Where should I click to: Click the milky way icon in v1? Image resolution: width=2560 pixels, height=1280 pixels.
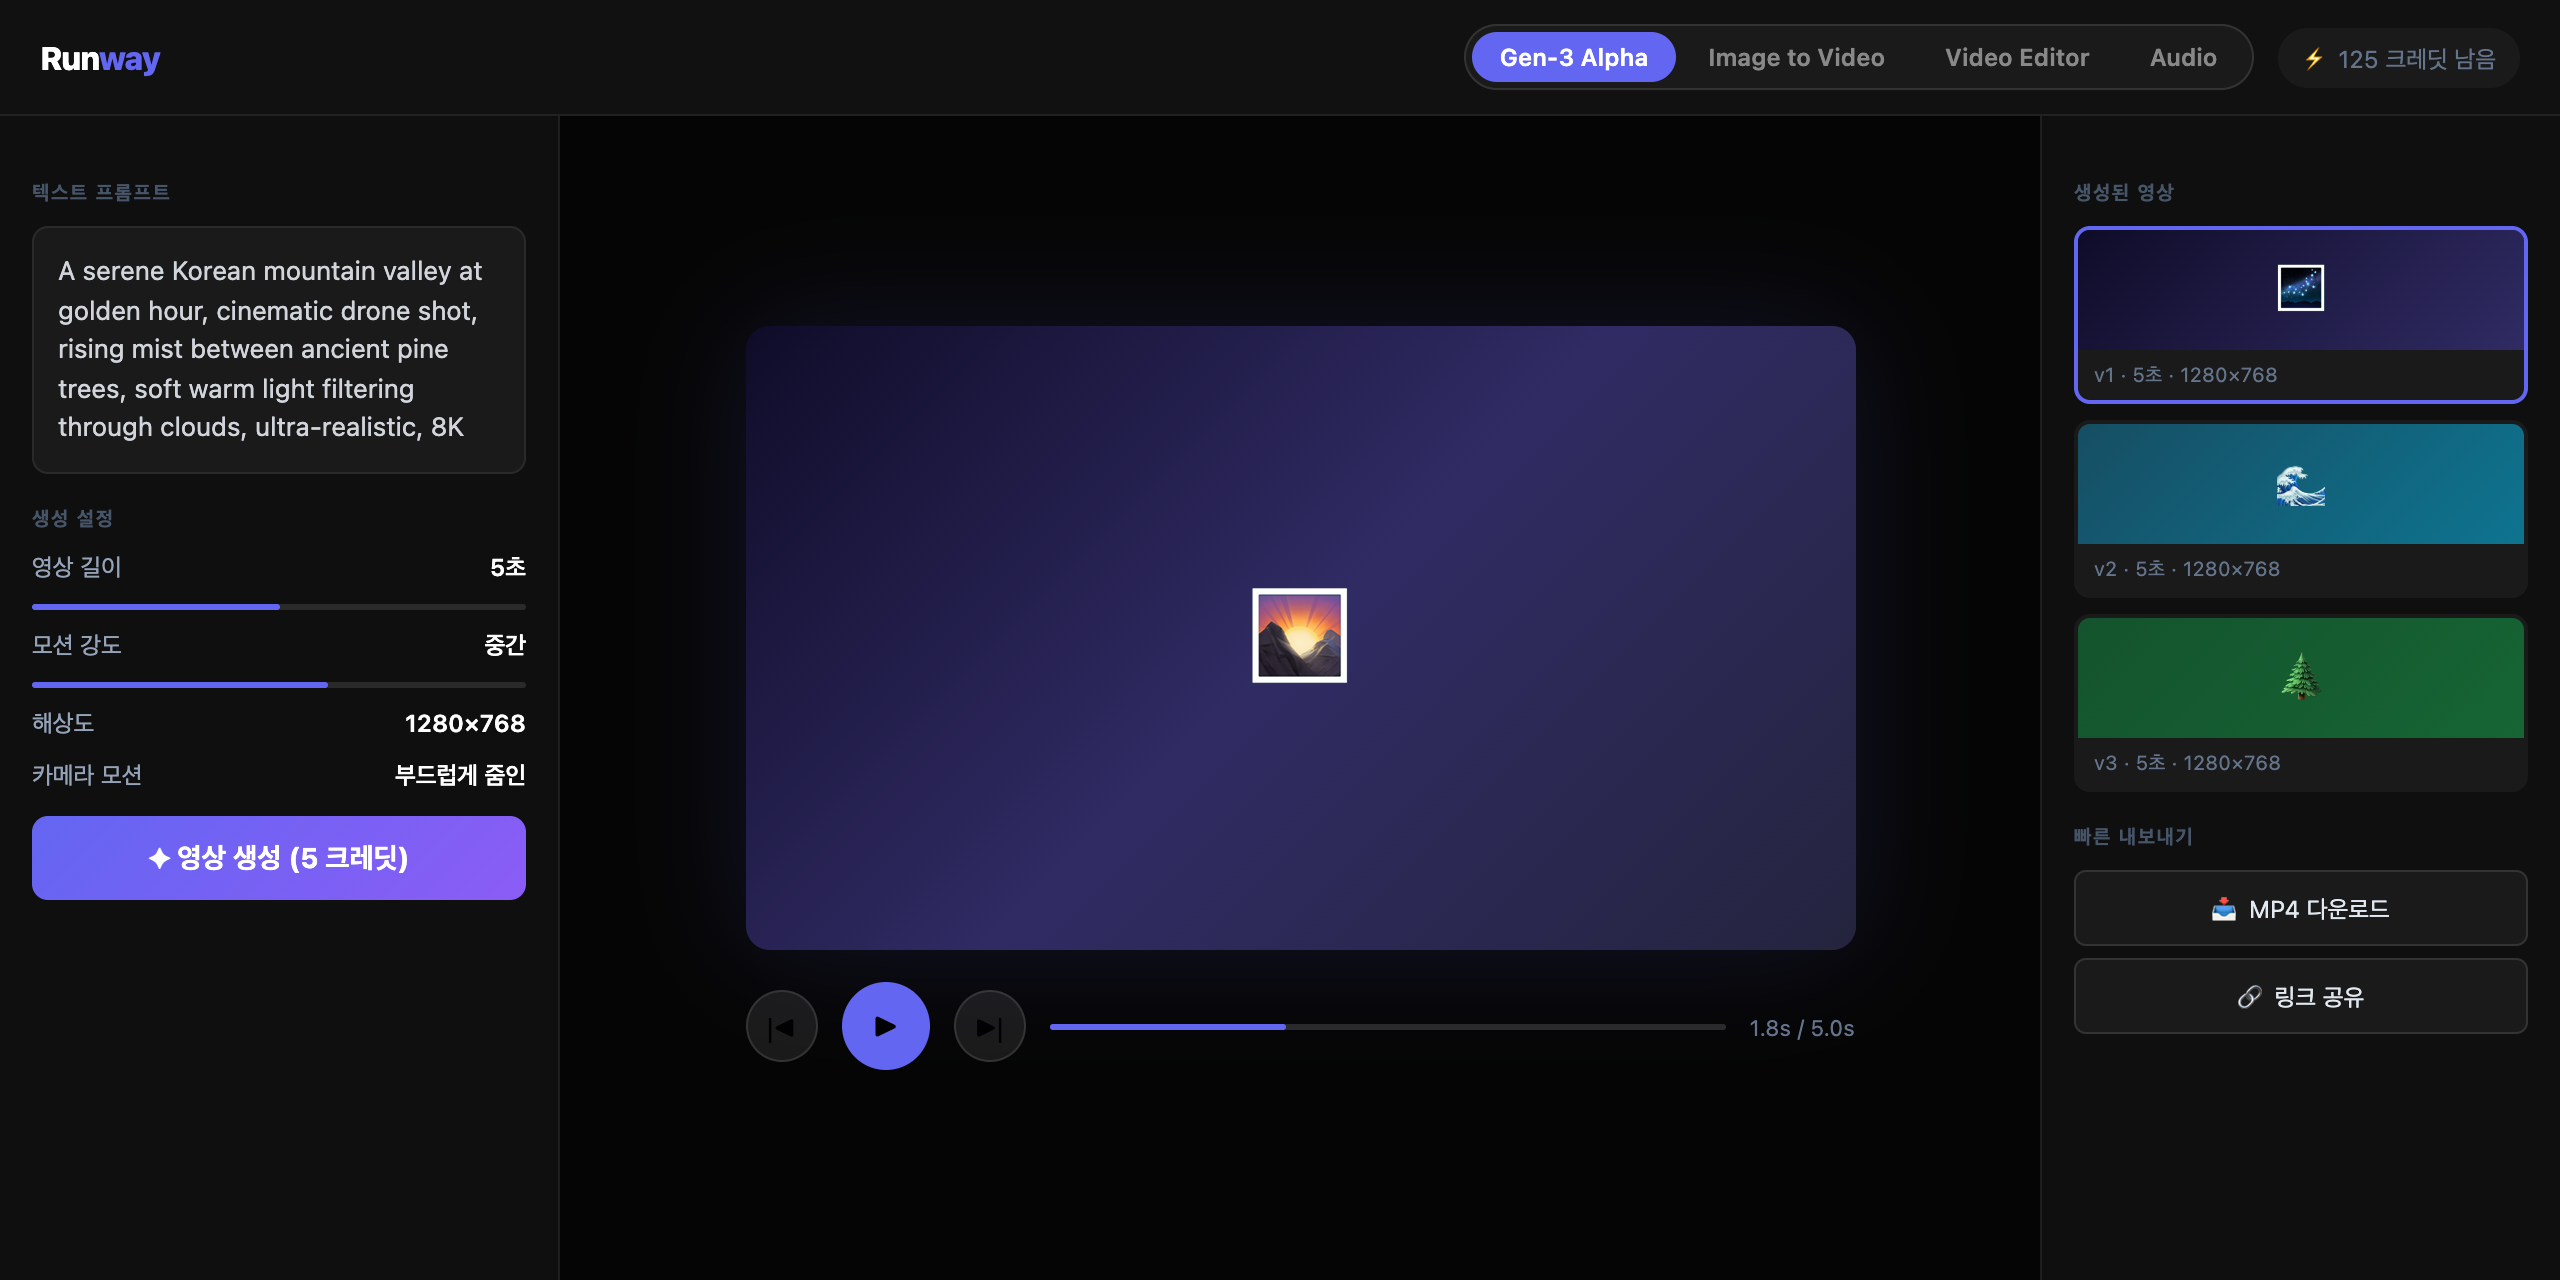[2300, 288]
